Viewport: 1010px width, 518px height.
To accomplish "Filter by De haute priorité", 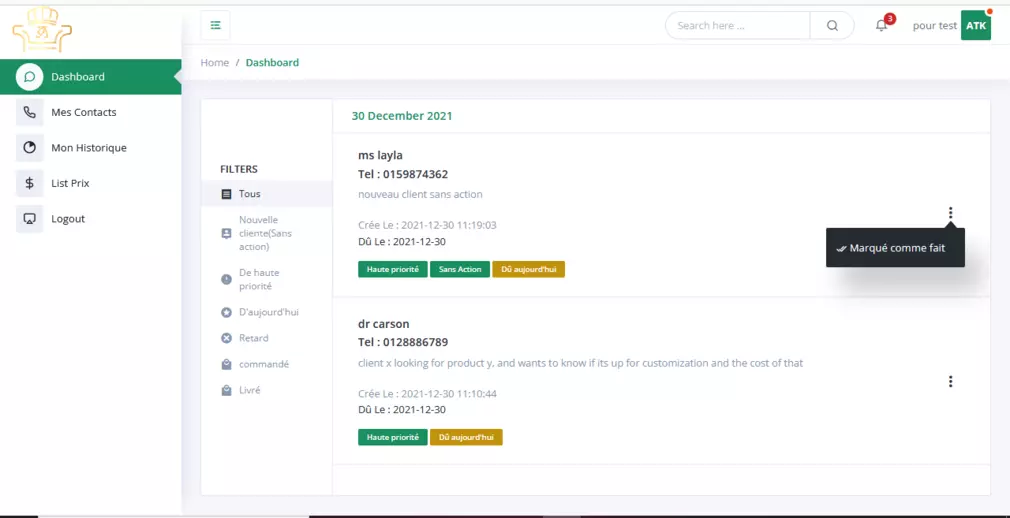I will click(x=258, y=279).
